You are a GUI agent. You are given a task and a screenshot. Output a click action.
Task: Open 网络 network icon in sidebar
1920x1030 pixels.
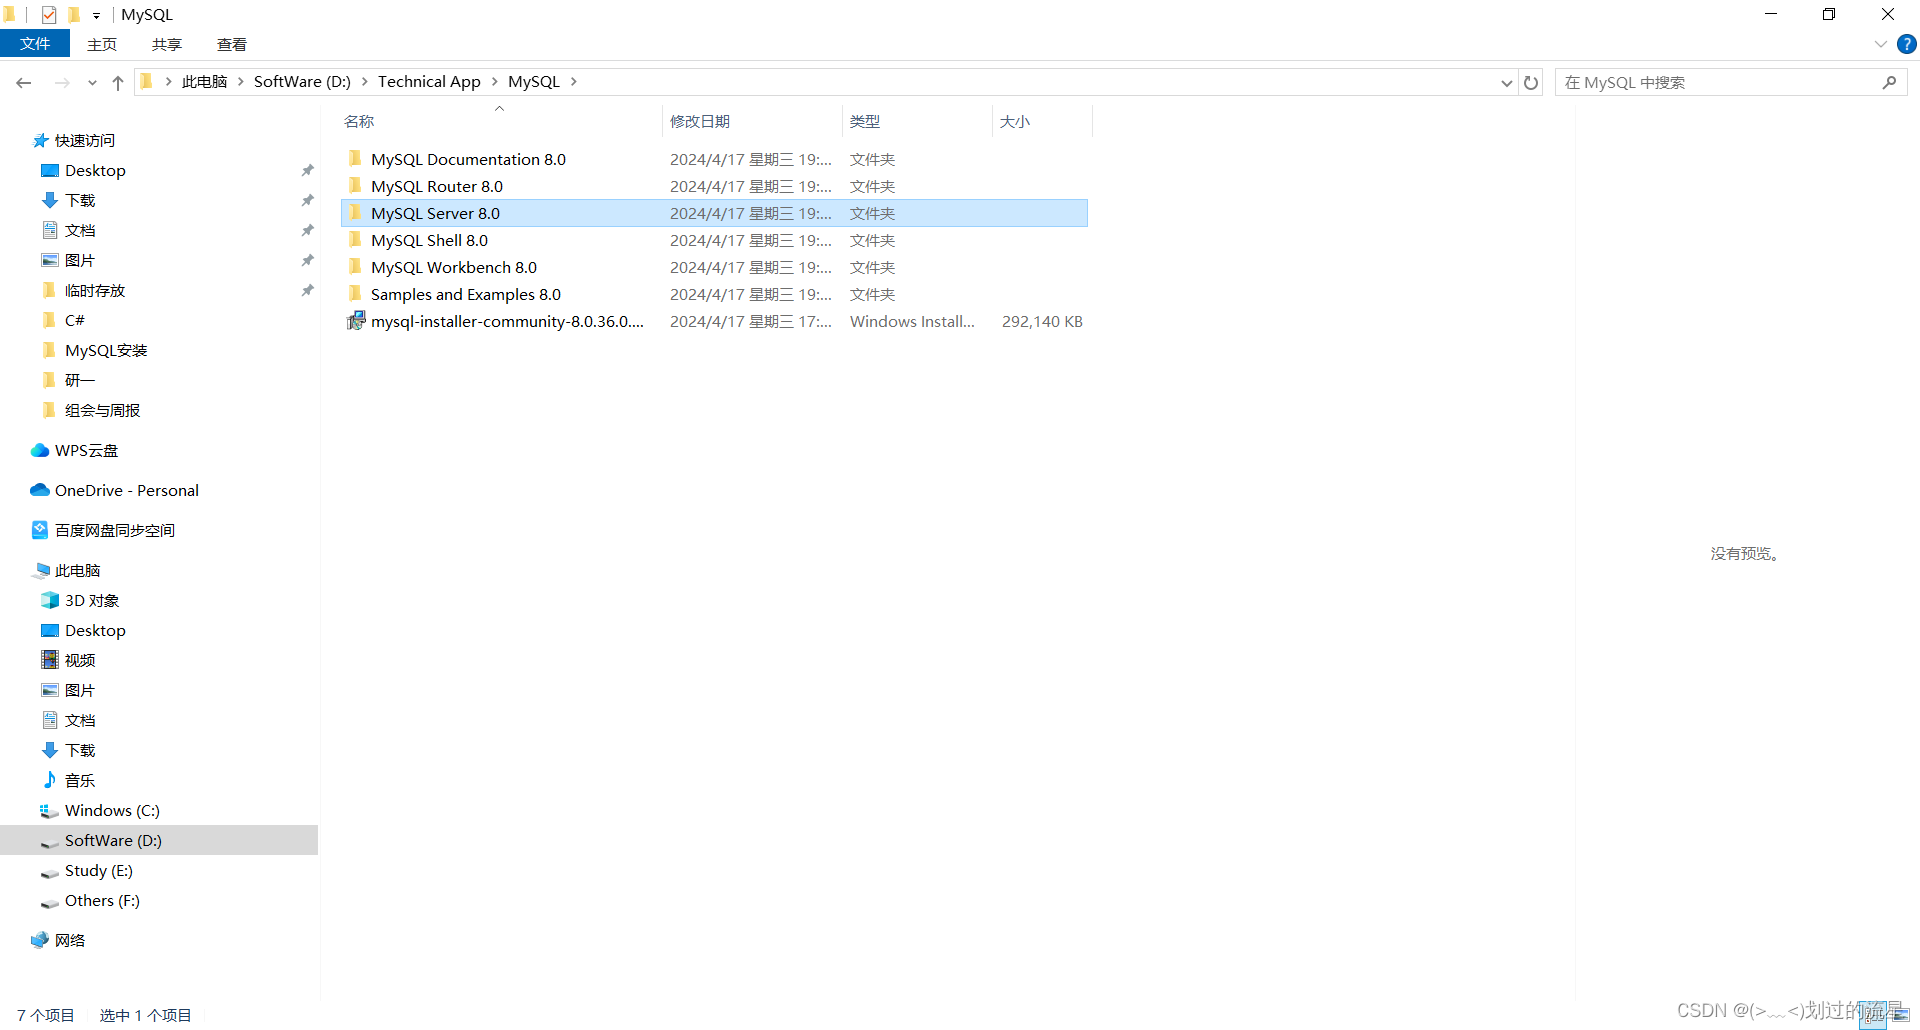click(x=40, y=940)
